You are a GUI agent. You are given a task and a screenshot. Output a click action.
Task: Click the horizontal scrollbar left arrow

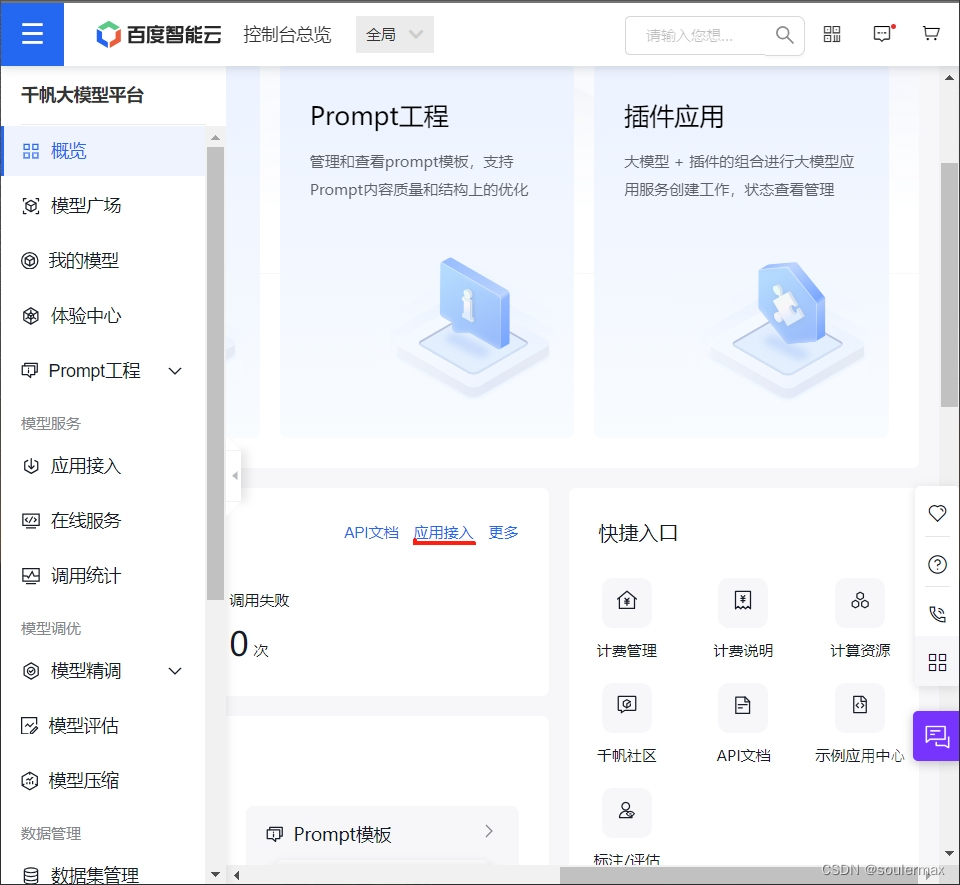click(x=236, y=875)
